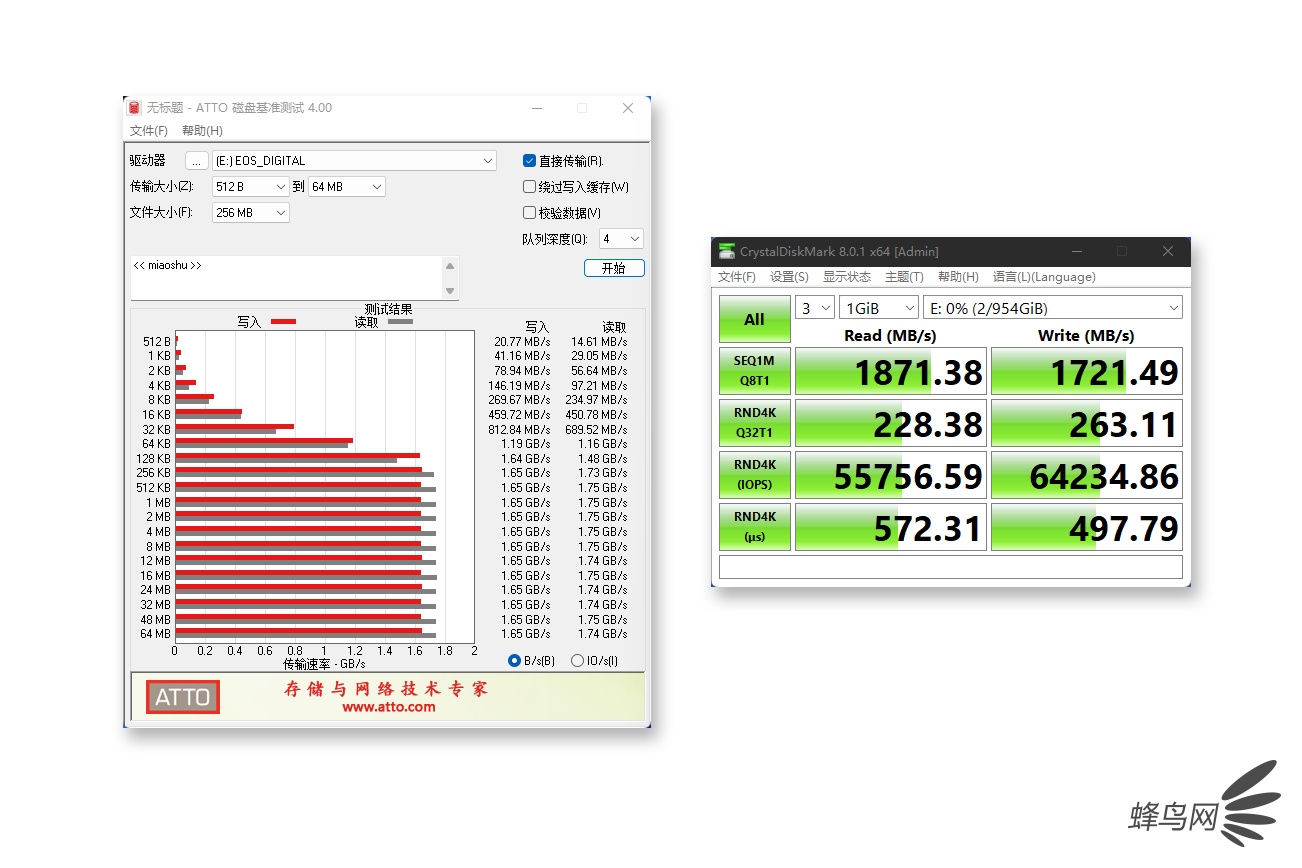Minimize the ATTO benchmark window

537,108
